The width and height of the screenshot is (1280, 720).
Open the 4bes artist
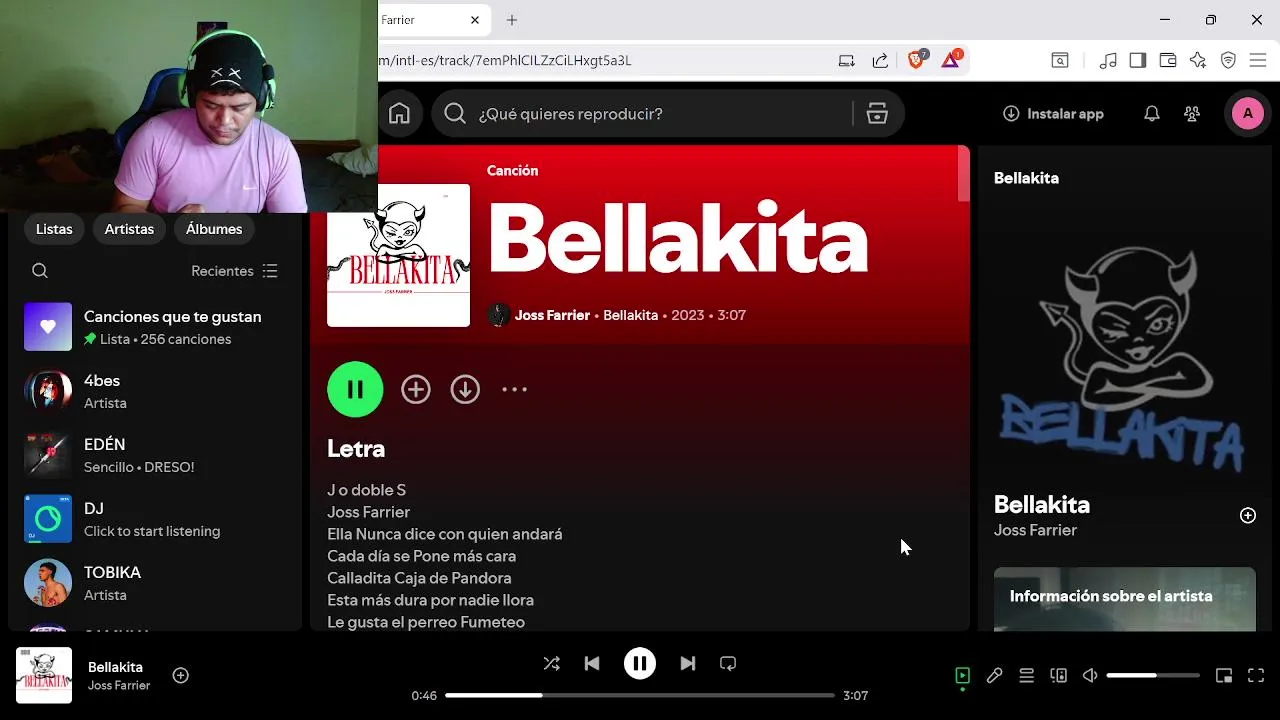(x=155, y=391)
